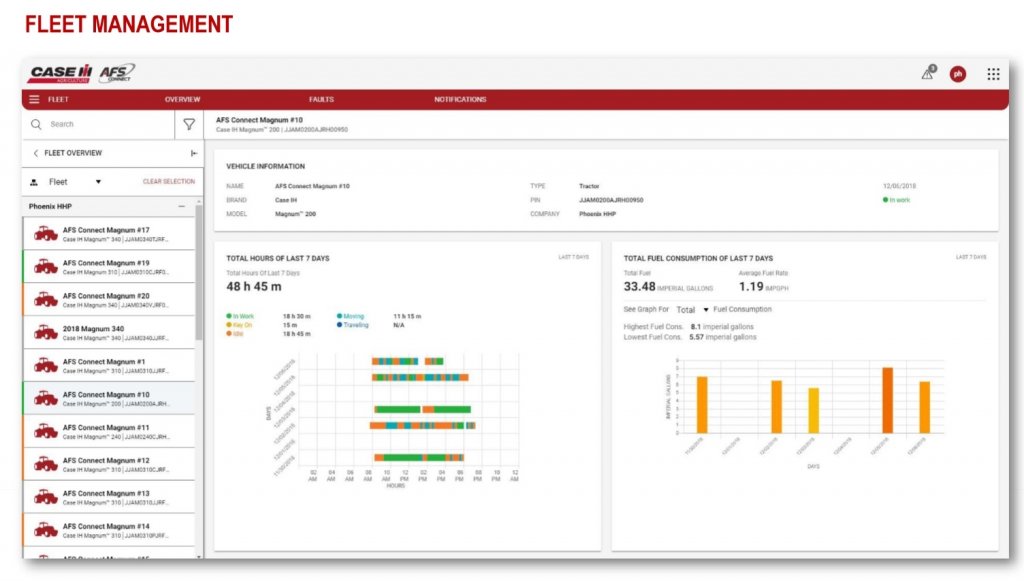1024x581 pixels.
Task: Click the Lowest Fuel Cons. value 5.57
Action: pyautogui.click(x=696, y=338)
